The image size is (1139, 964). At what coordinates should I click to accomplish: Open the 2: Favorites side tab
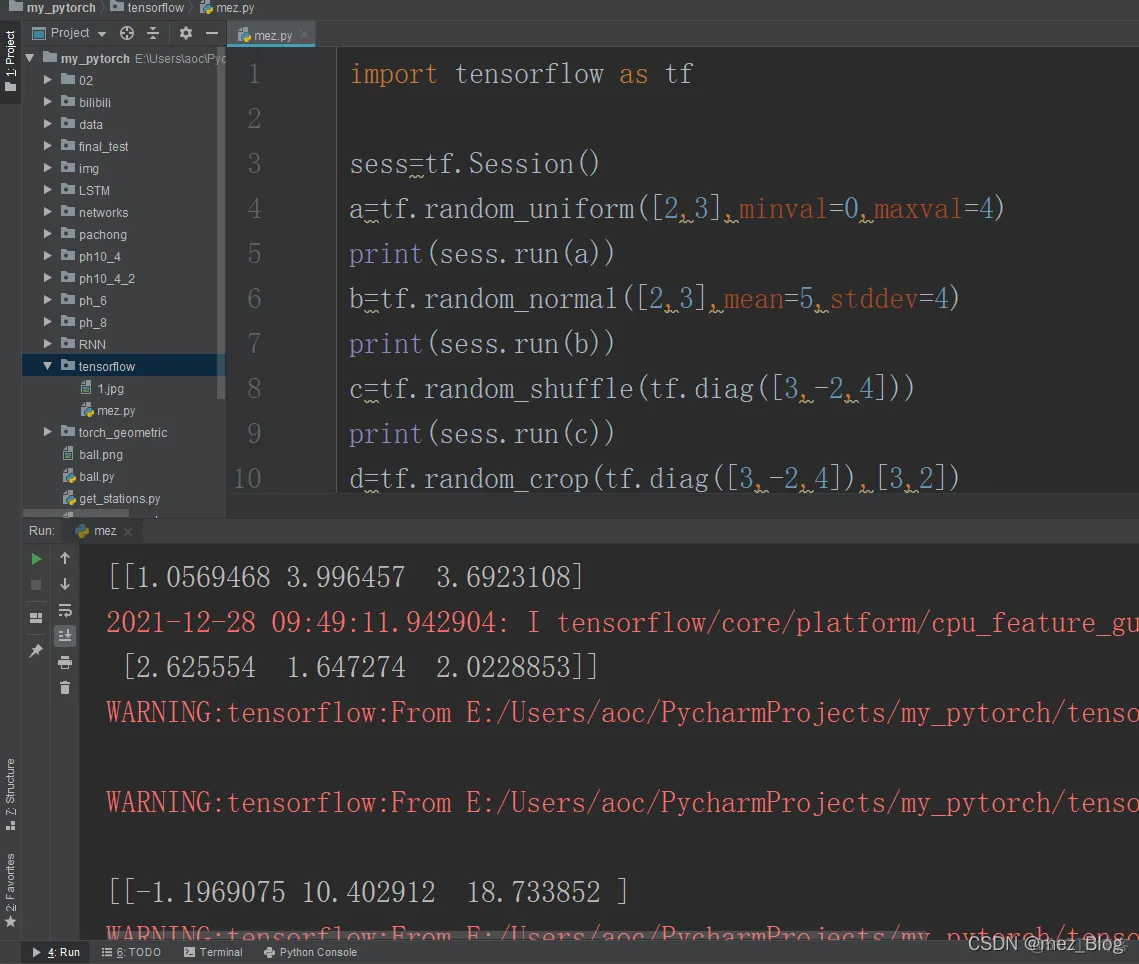pyautogui.click(x=10, y=891)
